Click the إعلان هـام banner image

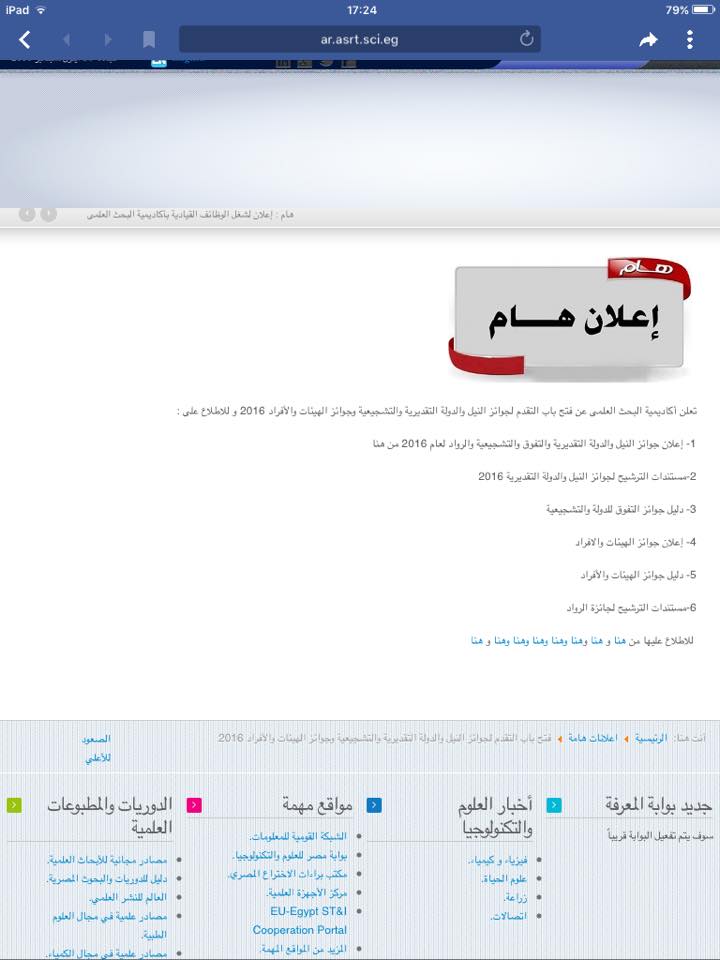(x=568, y=320)
